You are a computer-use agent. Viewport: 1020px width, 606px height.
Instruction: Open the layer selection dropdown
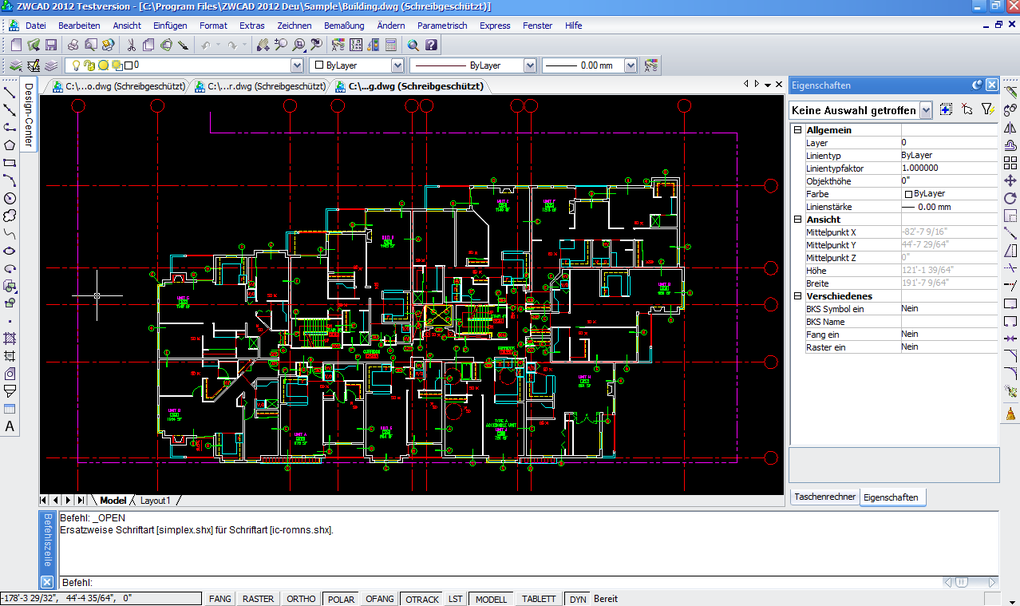click(296, 65)
